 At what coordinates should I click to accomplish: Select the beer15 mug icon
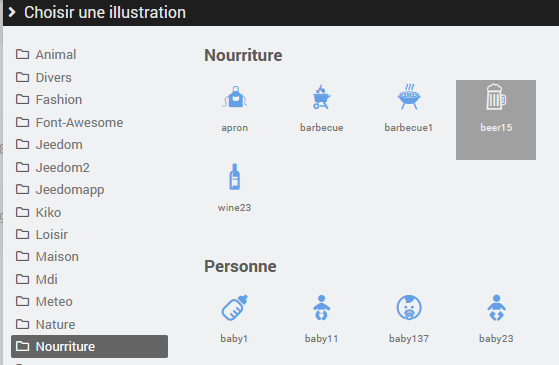click(x=496, y=97)
